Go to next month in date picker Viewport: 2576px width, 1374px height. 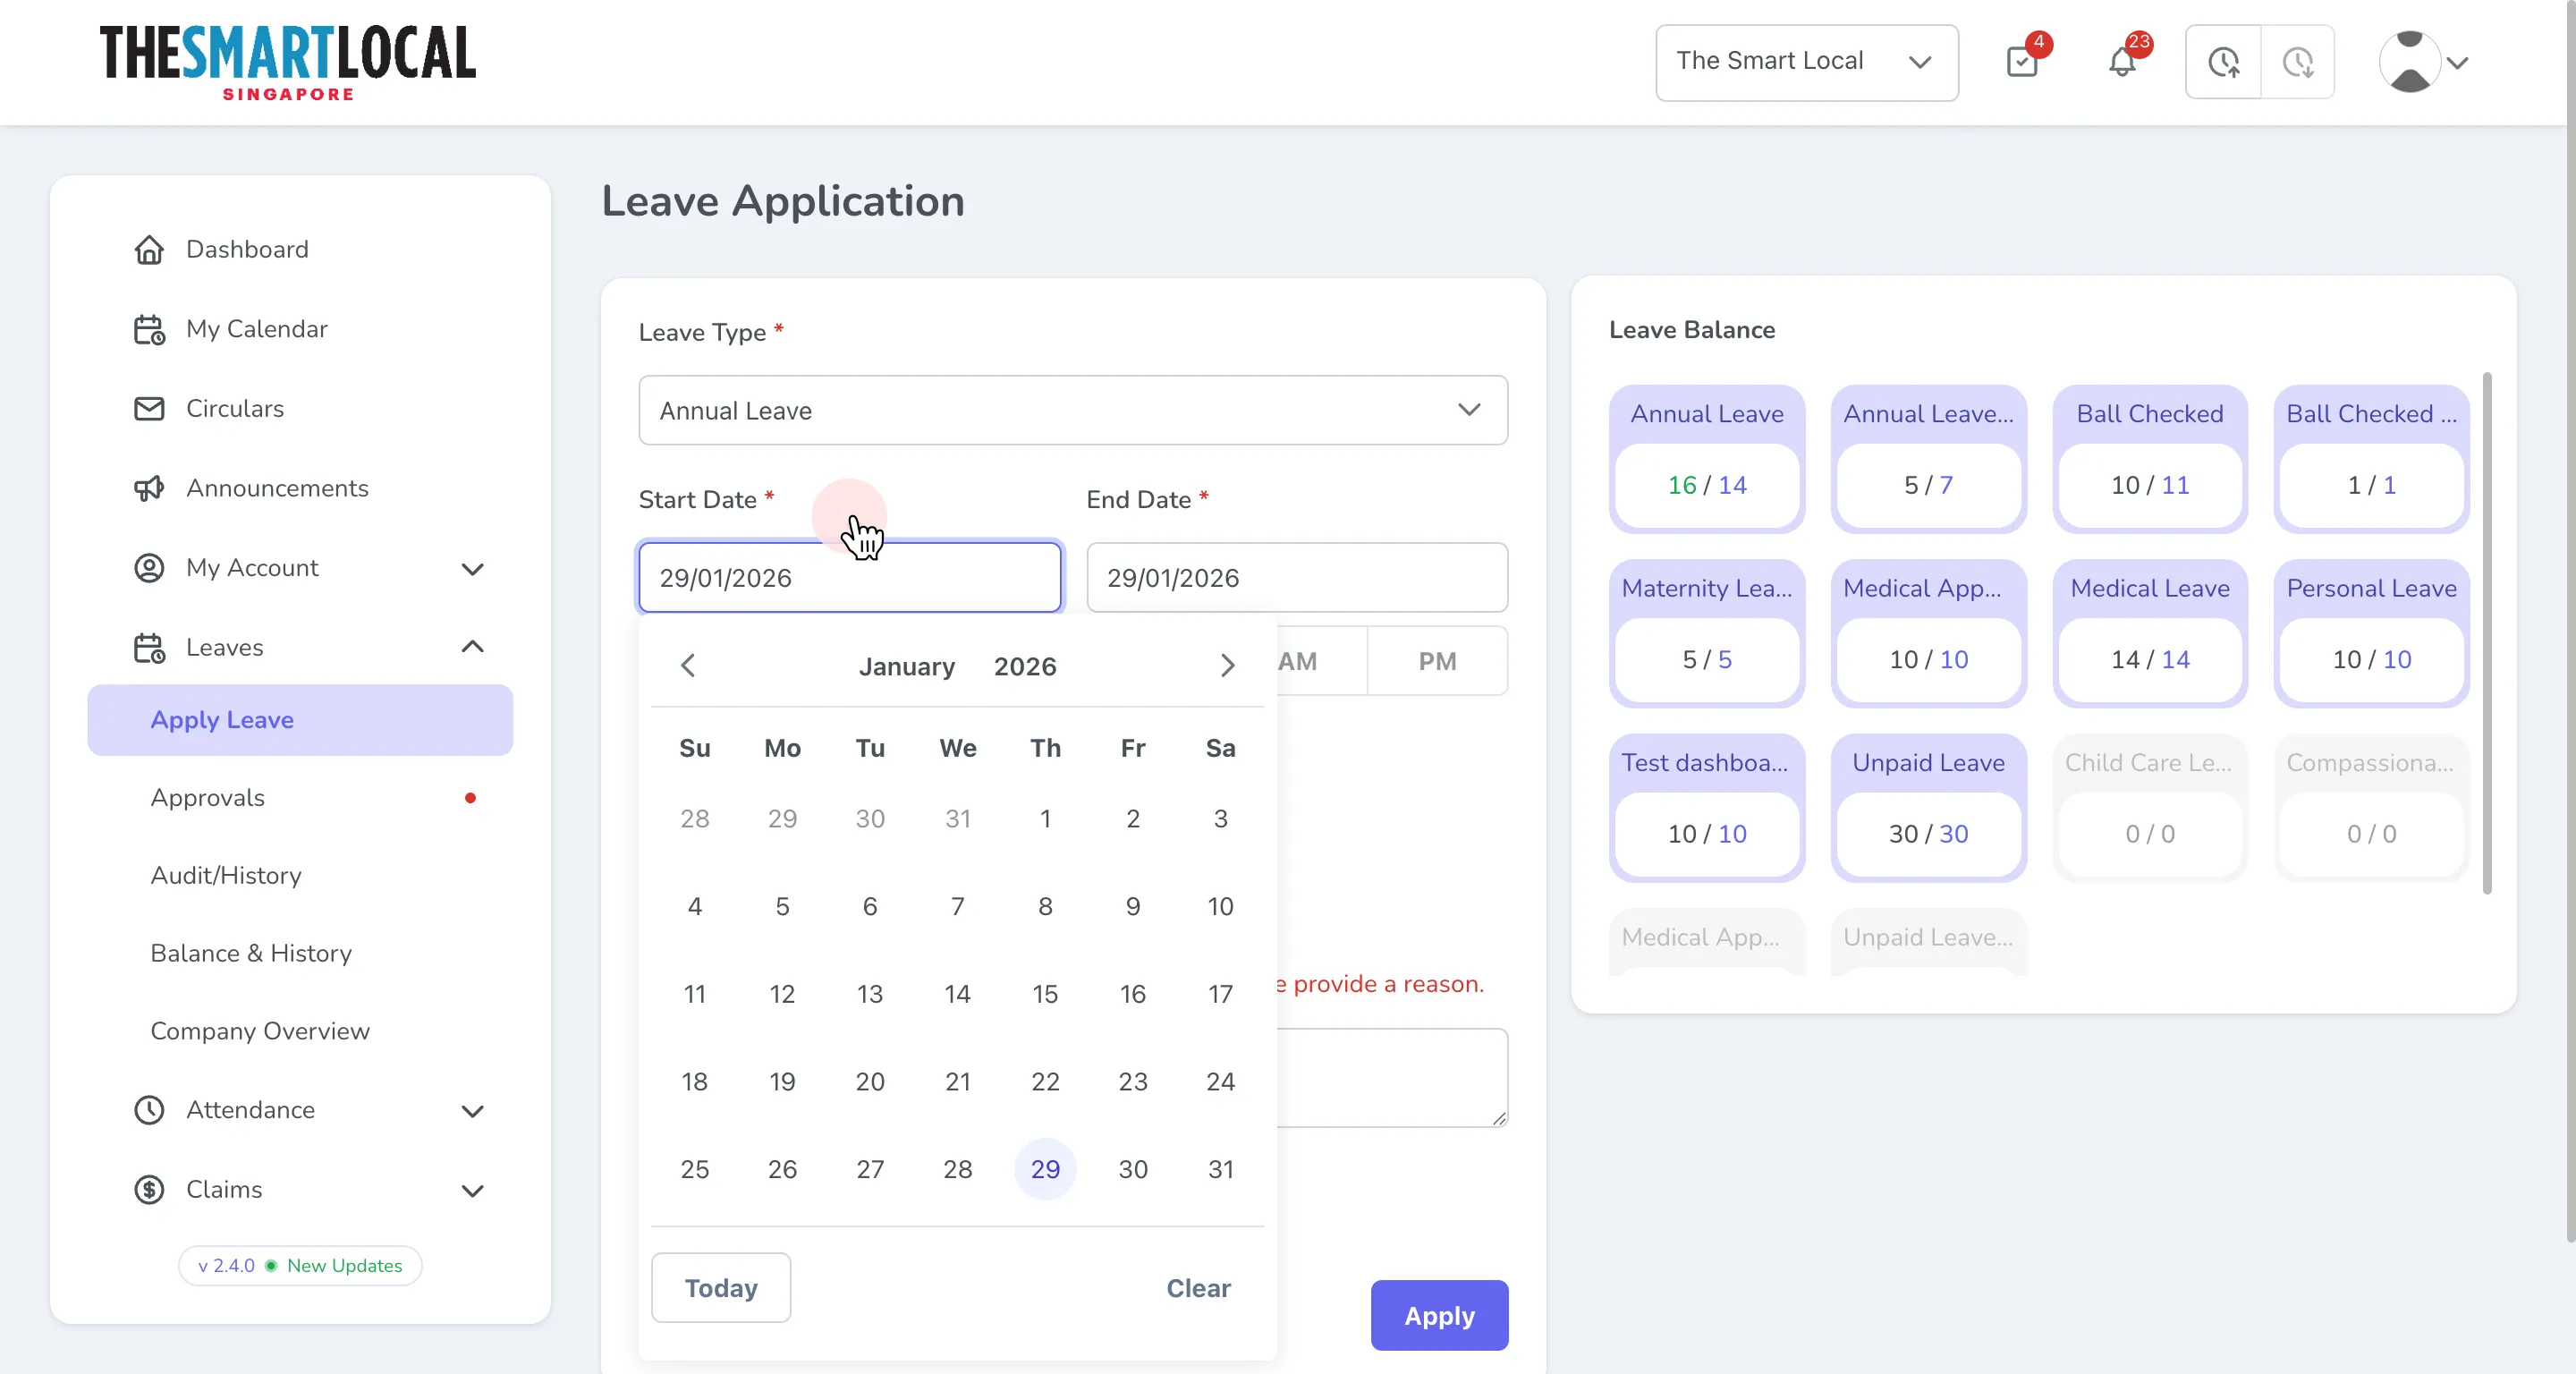(x=1228, y=666)
